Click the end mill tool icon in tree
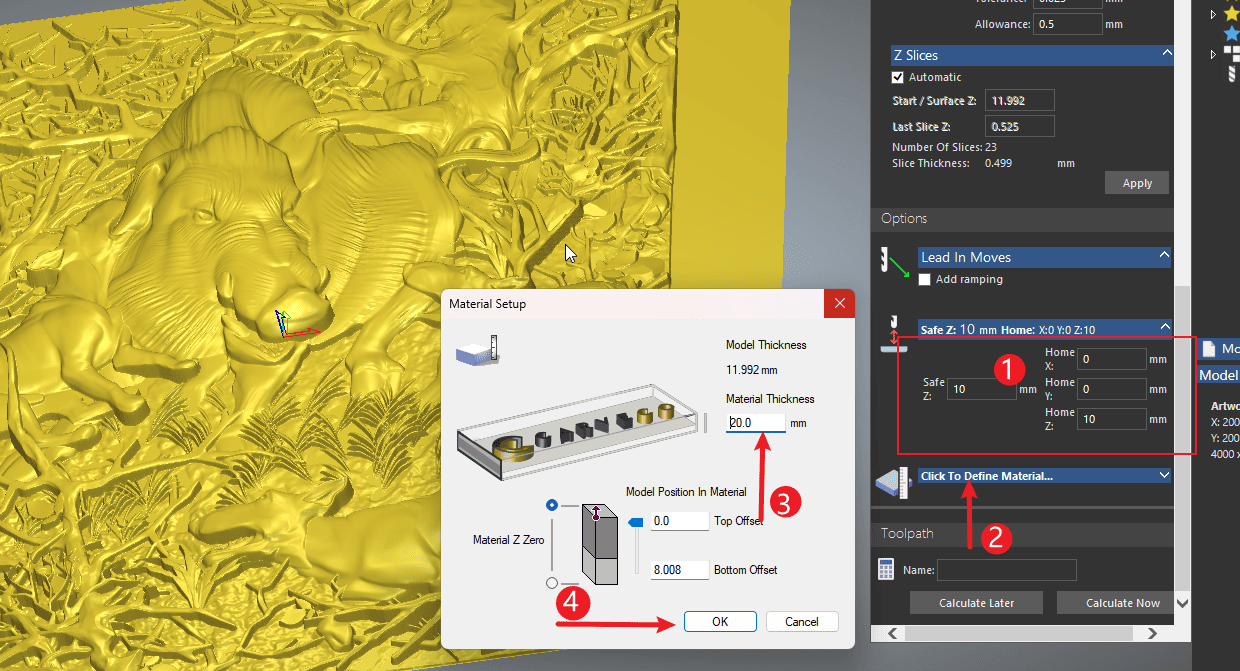This screenshot has width=1240, height=671. point(1229,73)
